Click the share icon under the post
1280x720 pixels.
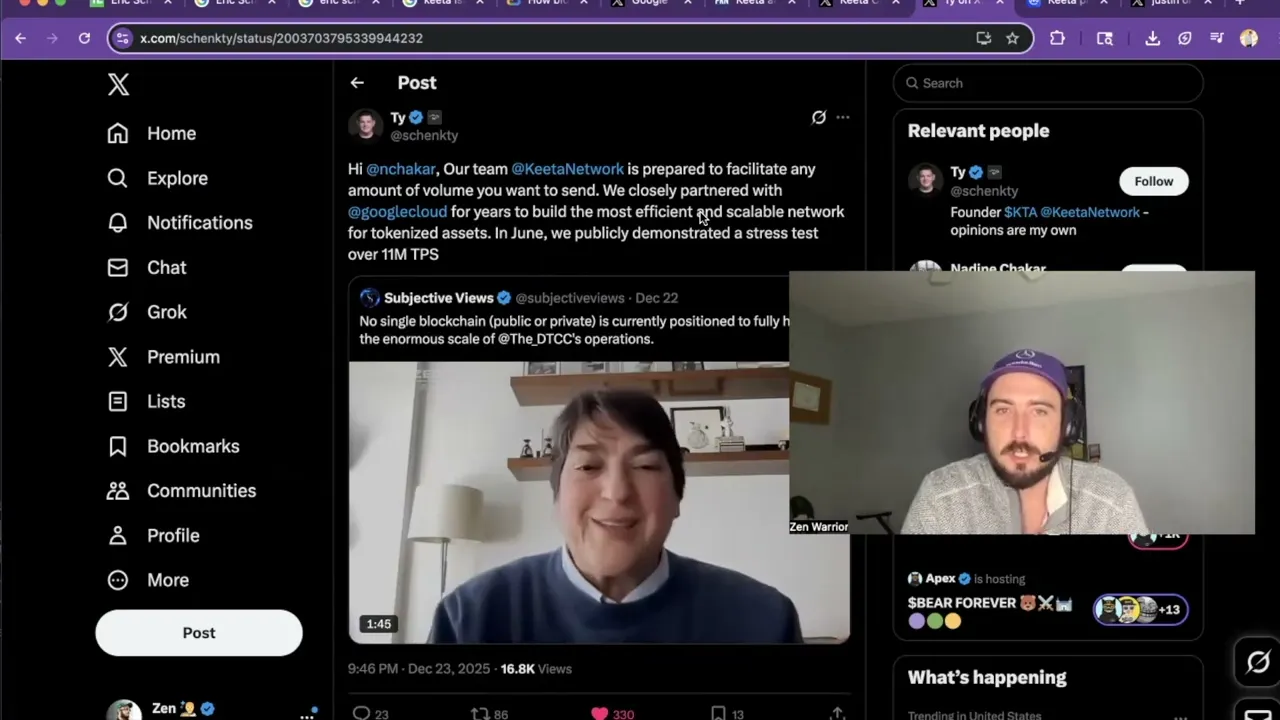[x=837, y=713]
